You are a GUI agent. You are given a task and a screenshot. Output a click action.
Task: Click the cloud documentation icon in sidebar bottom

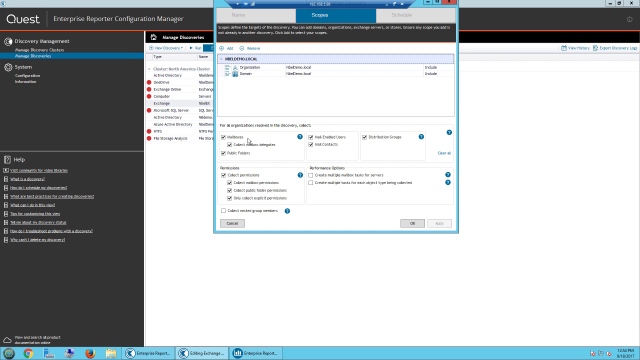(x=7, y=340)
